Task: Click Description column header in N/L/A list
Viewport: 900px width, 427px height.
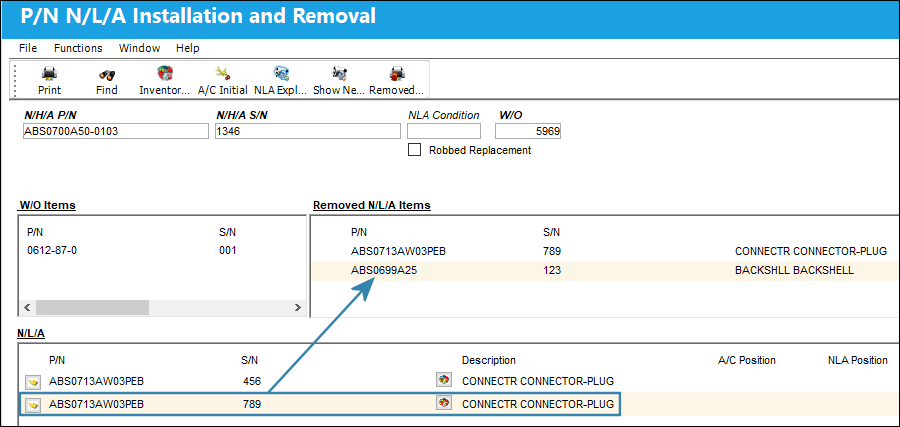Action: coord(489,360)
